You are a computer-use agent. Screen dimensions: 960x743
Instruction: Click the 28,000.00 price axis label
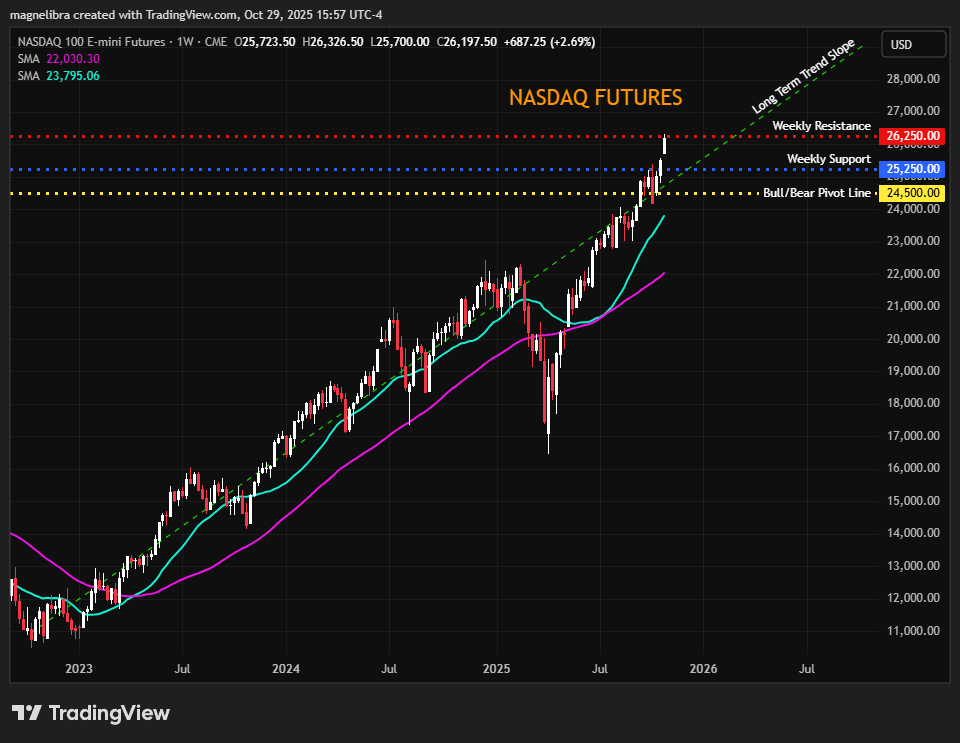pos(913,78)
